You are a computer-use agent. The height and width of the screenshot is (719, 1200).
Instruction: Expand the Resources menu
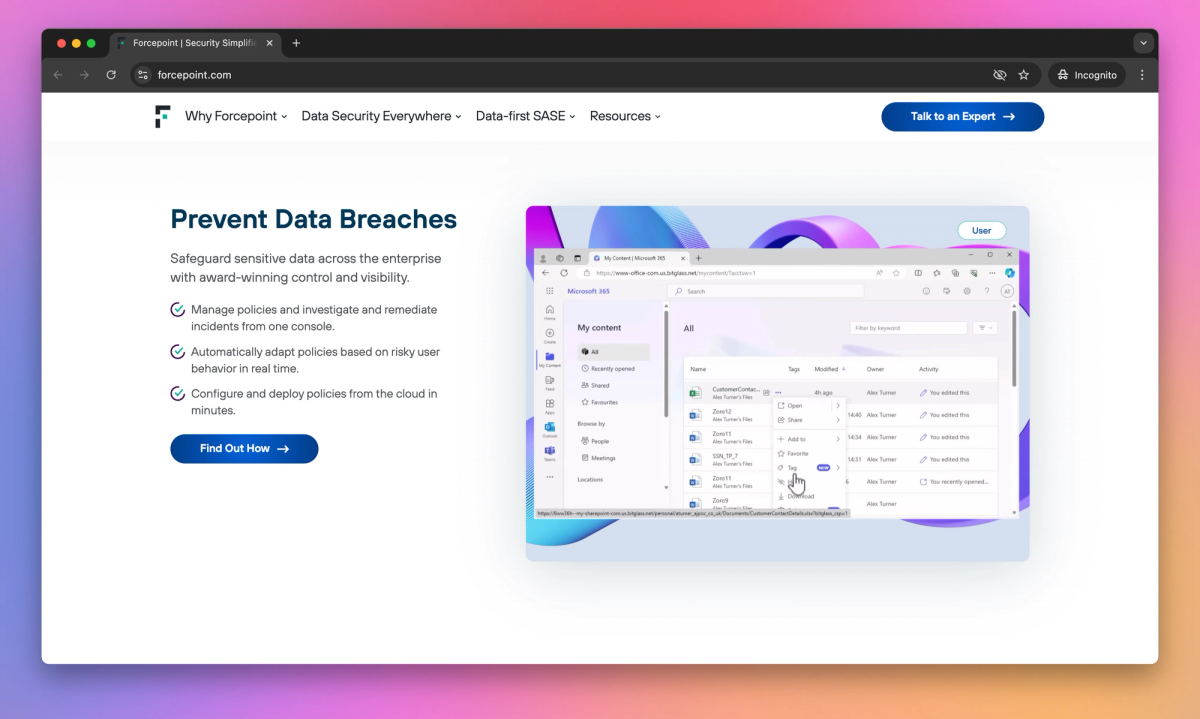(625, 116)
